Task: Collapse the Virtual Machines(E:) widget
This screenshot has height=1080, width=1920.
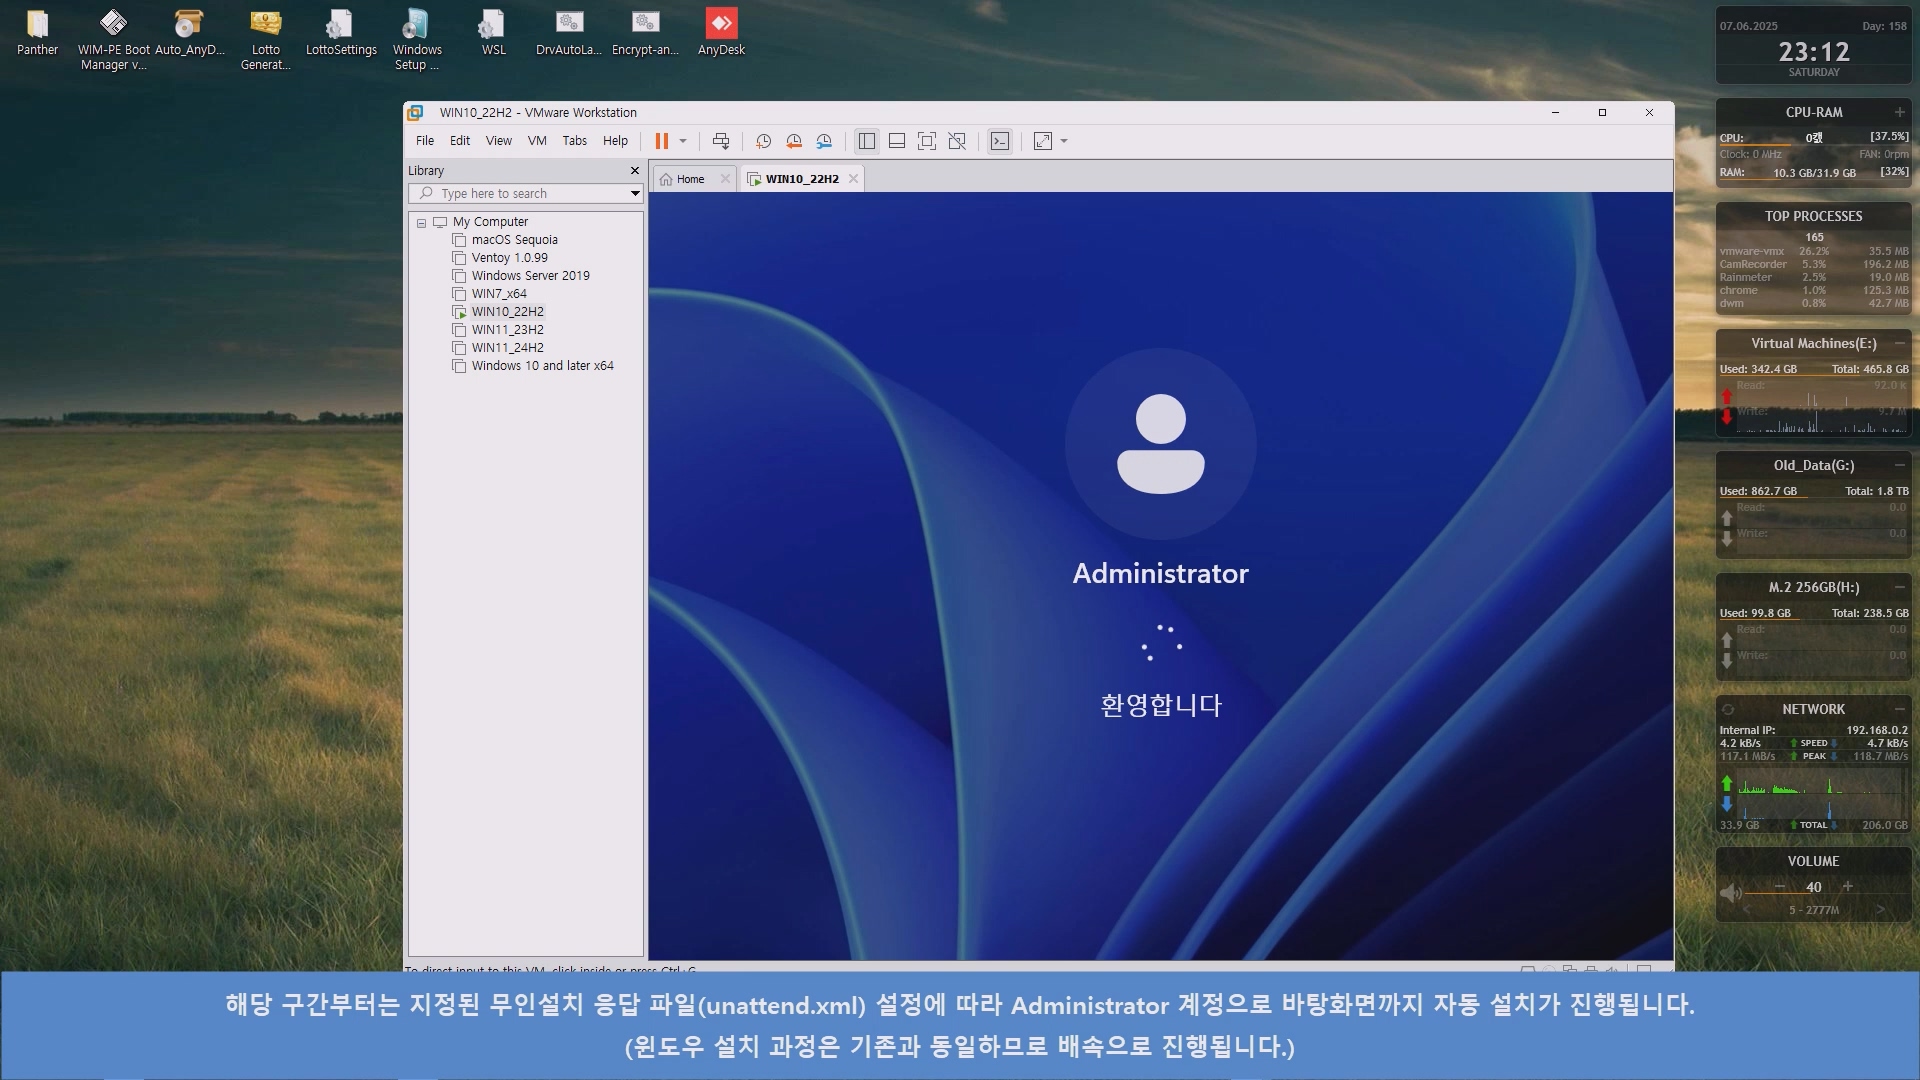Action: (x=1899, y=343)
